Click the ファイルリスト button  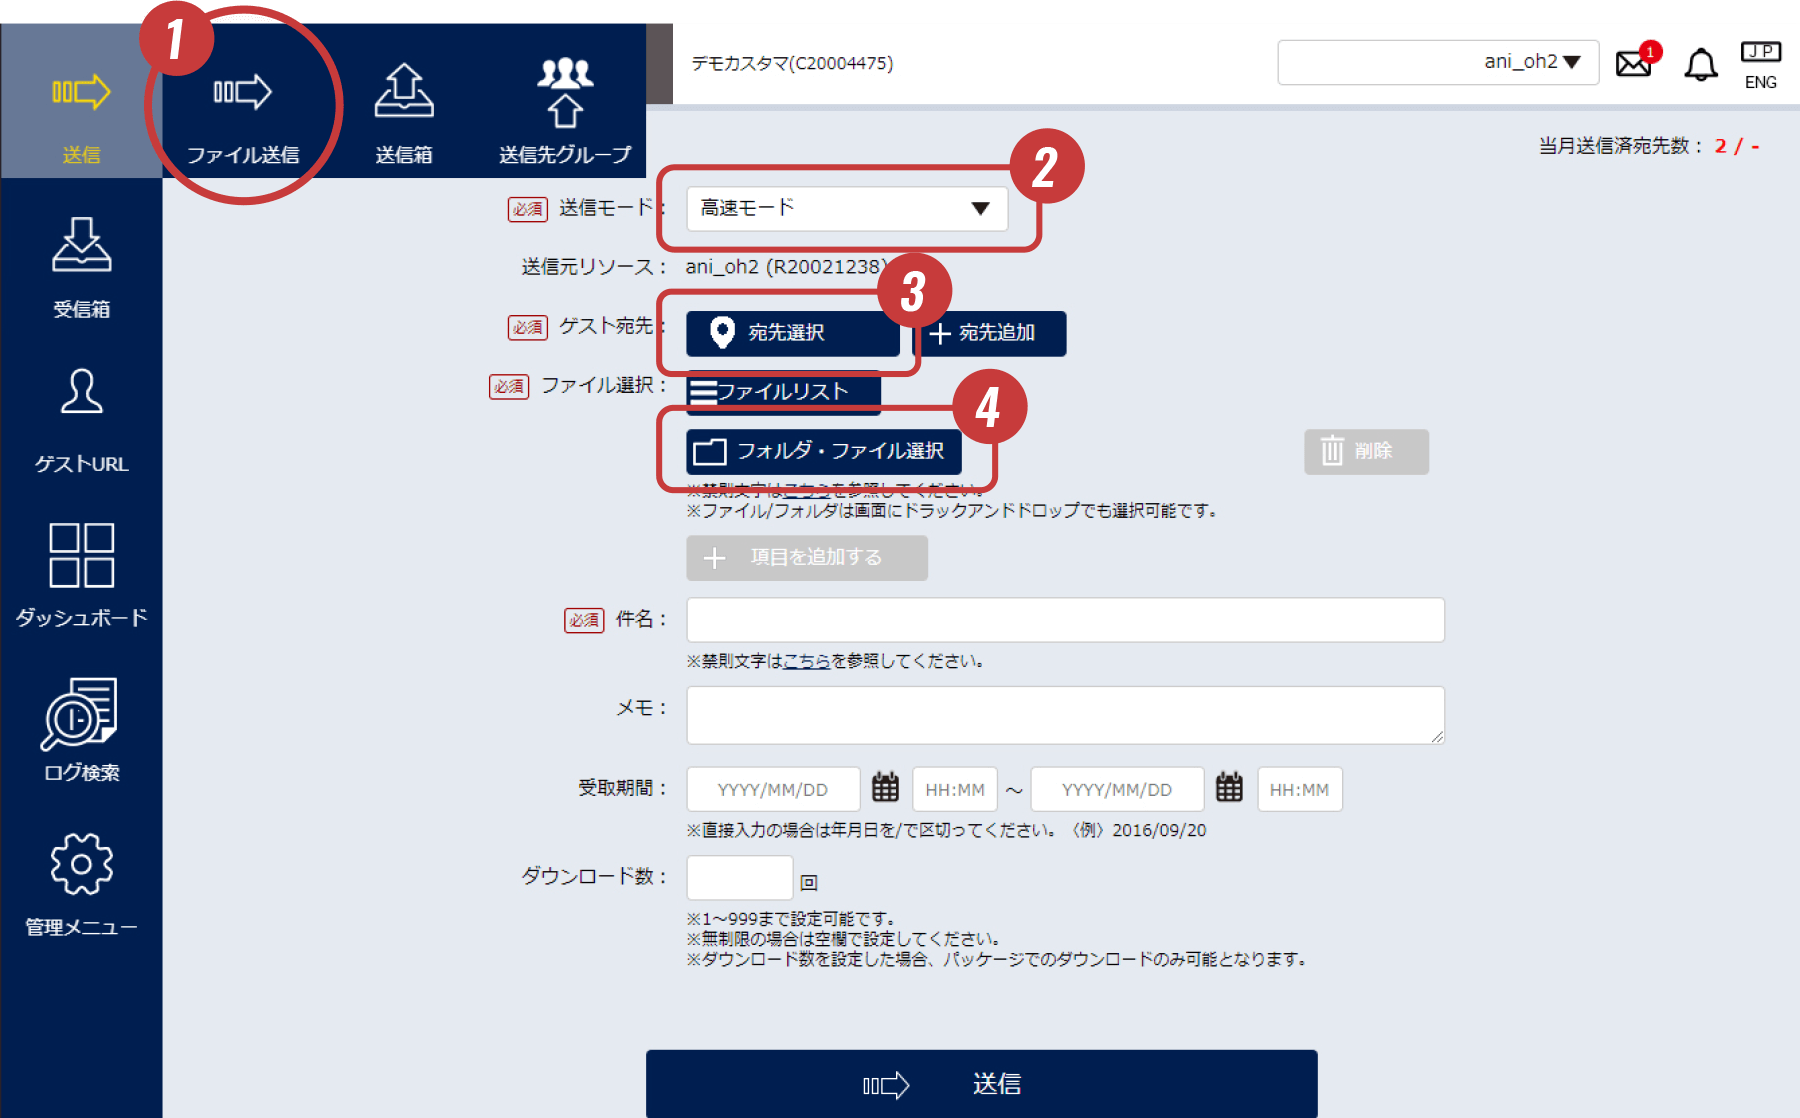783,392
